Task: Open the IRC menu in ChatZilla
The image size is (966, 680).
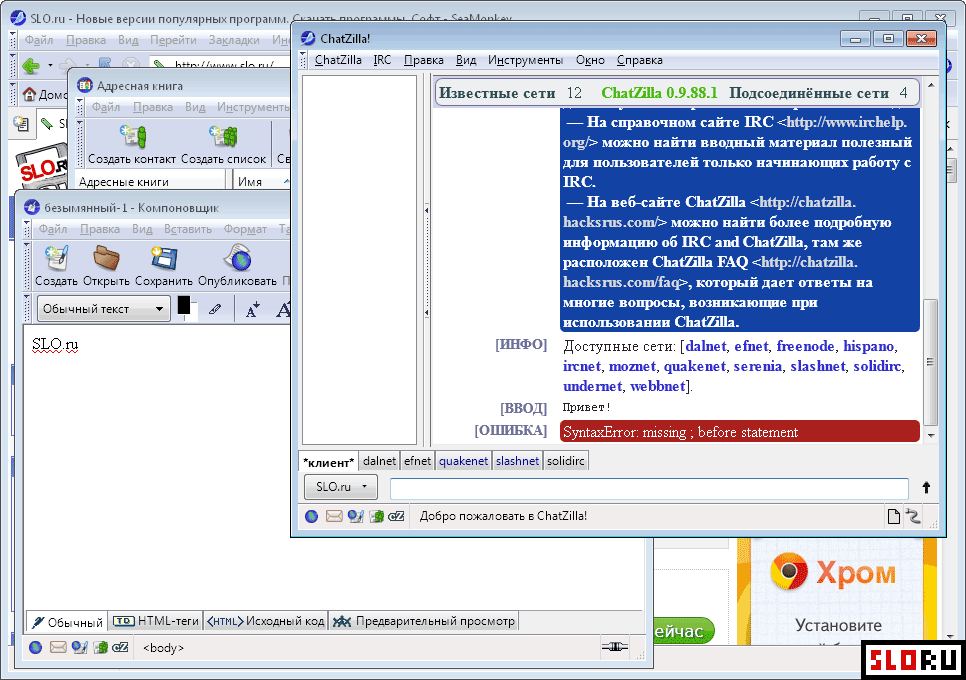Action: pos(382,60)
